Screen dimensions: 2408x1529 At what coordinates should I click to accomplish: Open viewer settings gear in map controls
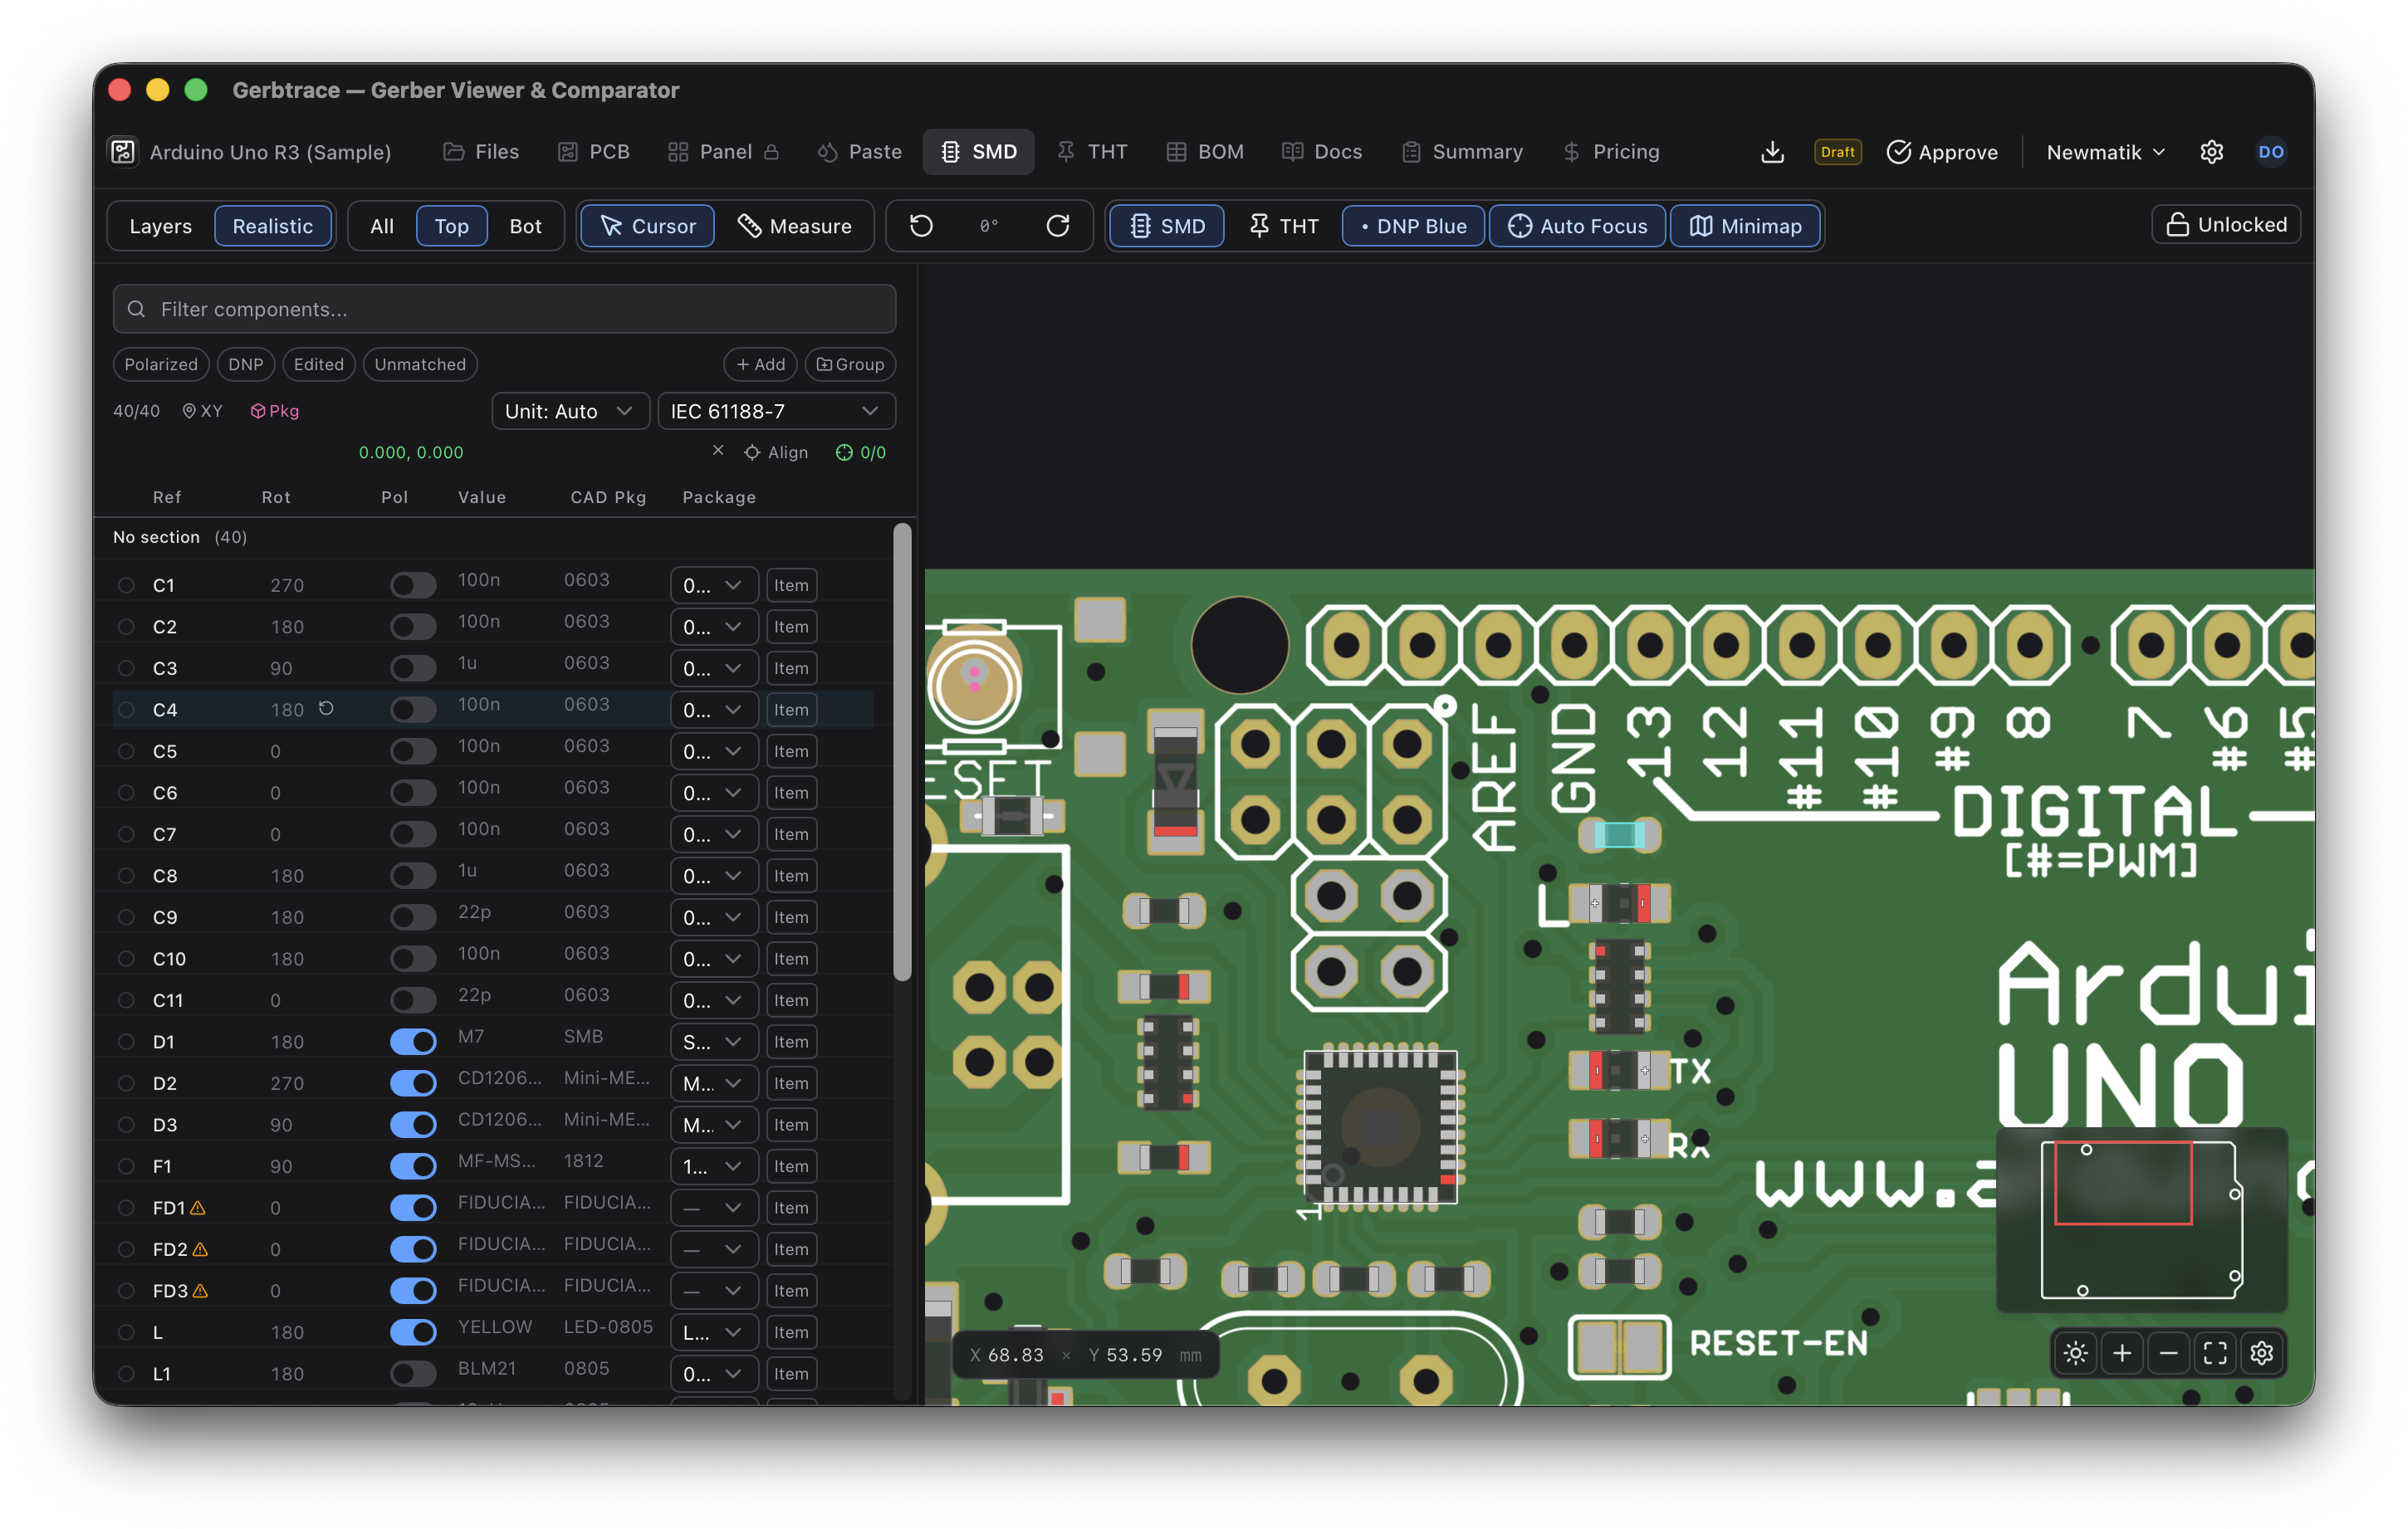pyautogui.click(x=2262, y=1353)
